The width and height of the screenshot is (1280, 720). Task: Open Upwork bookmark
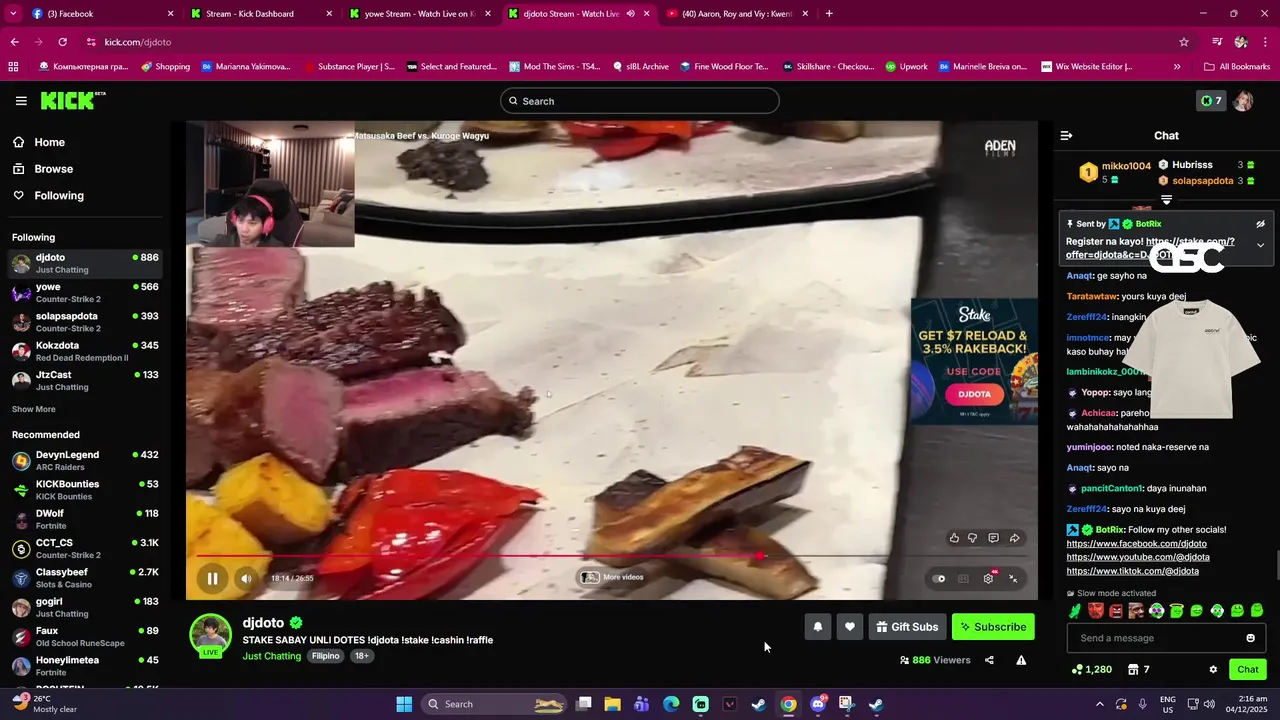pos(906,66)
